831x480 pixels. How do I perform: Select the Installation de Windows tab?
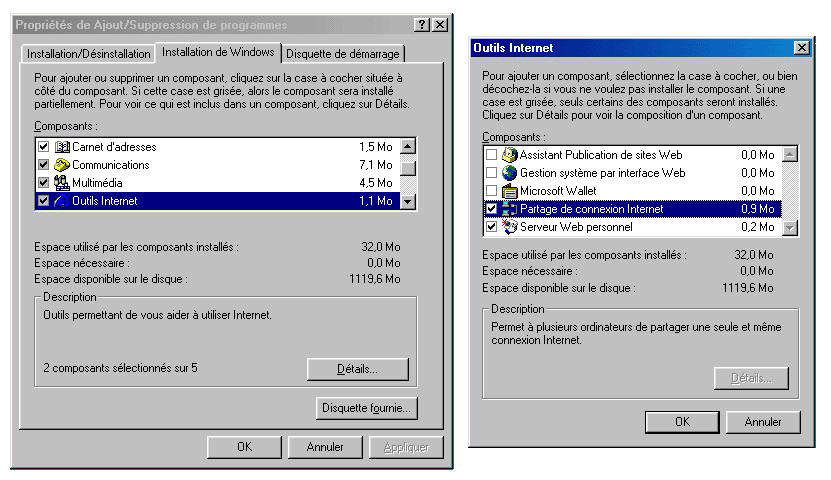point(218,52)
